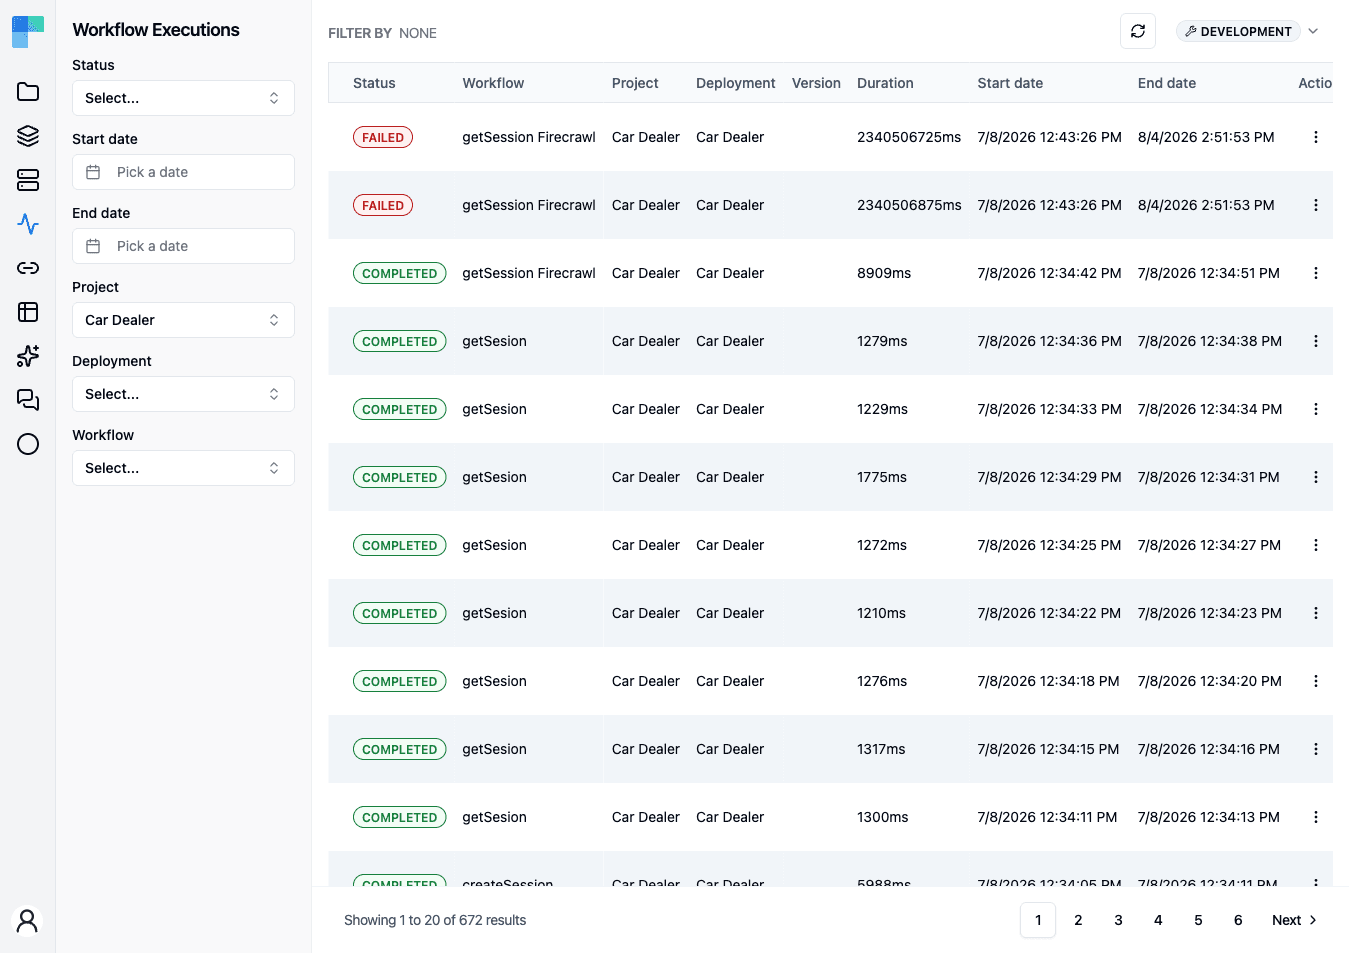Click Showing 1 to 20 of 672 results

click(x=435, y=920)
